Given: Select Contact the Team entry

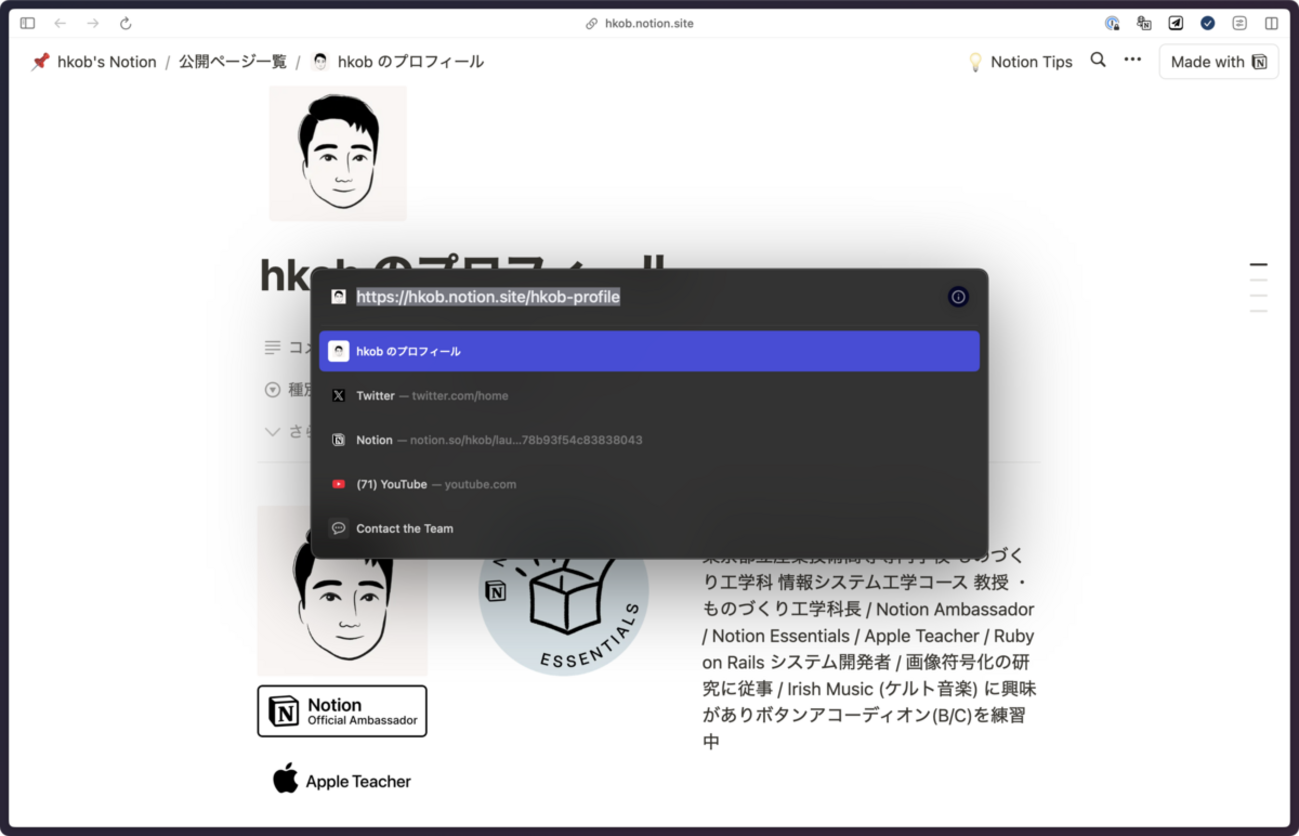Looking at the screenshot, I should (649, 528).
